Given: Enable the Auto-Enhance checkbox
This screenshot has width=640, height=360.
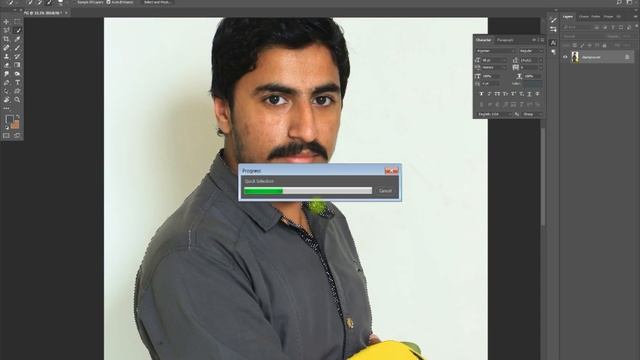Looking at the screenshot, I should pos(109,2).
